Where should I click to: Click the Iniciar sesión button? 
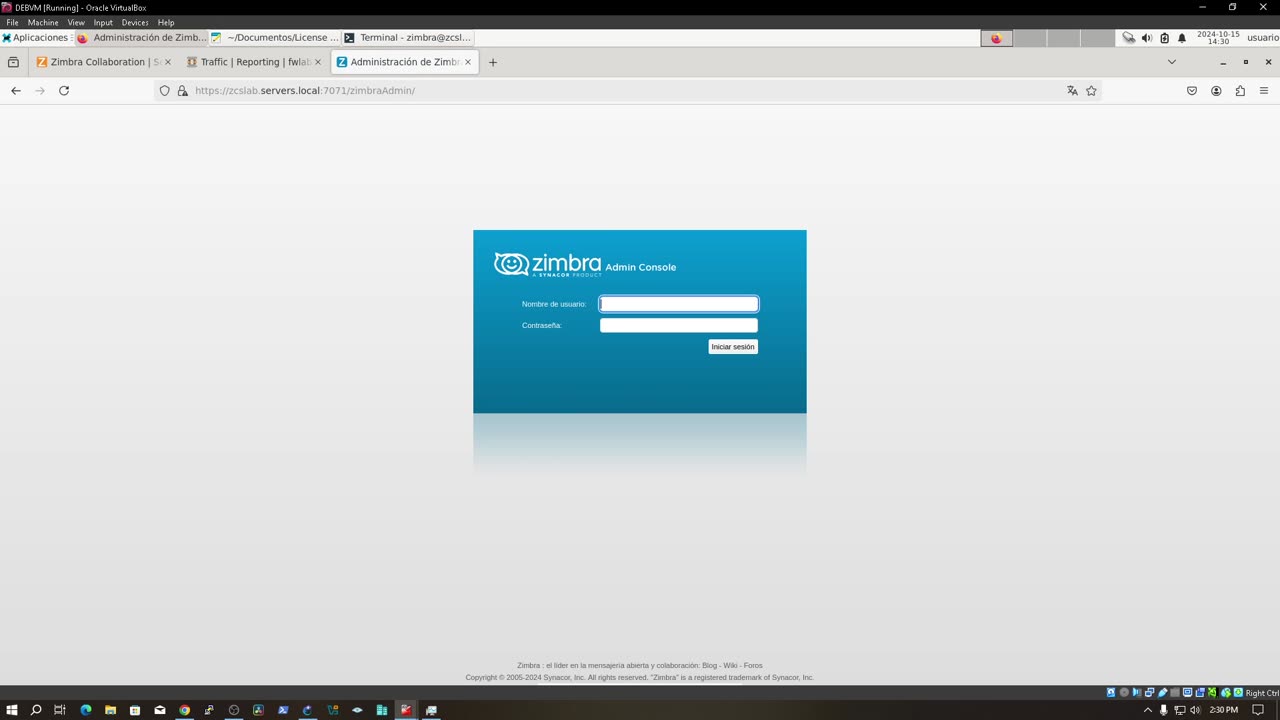[733, 347]
